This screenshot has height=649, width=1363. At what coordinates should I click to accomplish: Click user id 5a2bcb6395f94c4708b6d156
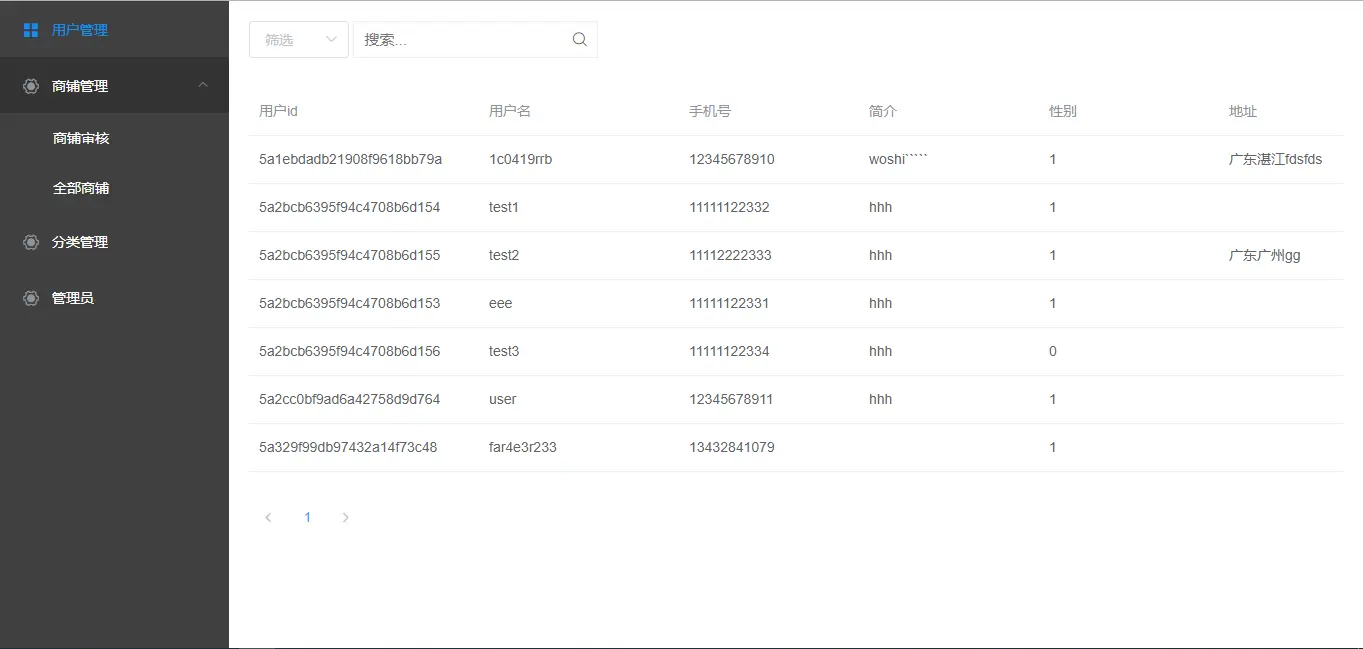[x=349, y=351]
